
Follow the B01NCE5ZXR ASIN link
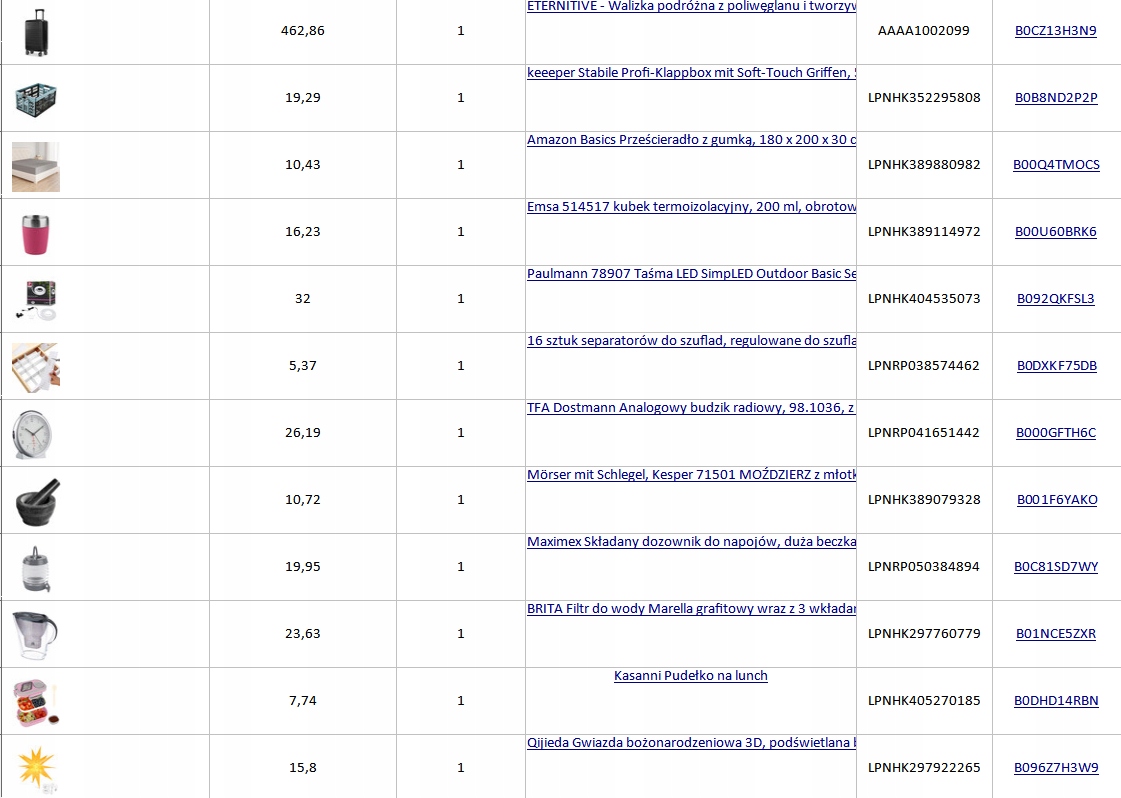coord(1055,634)
